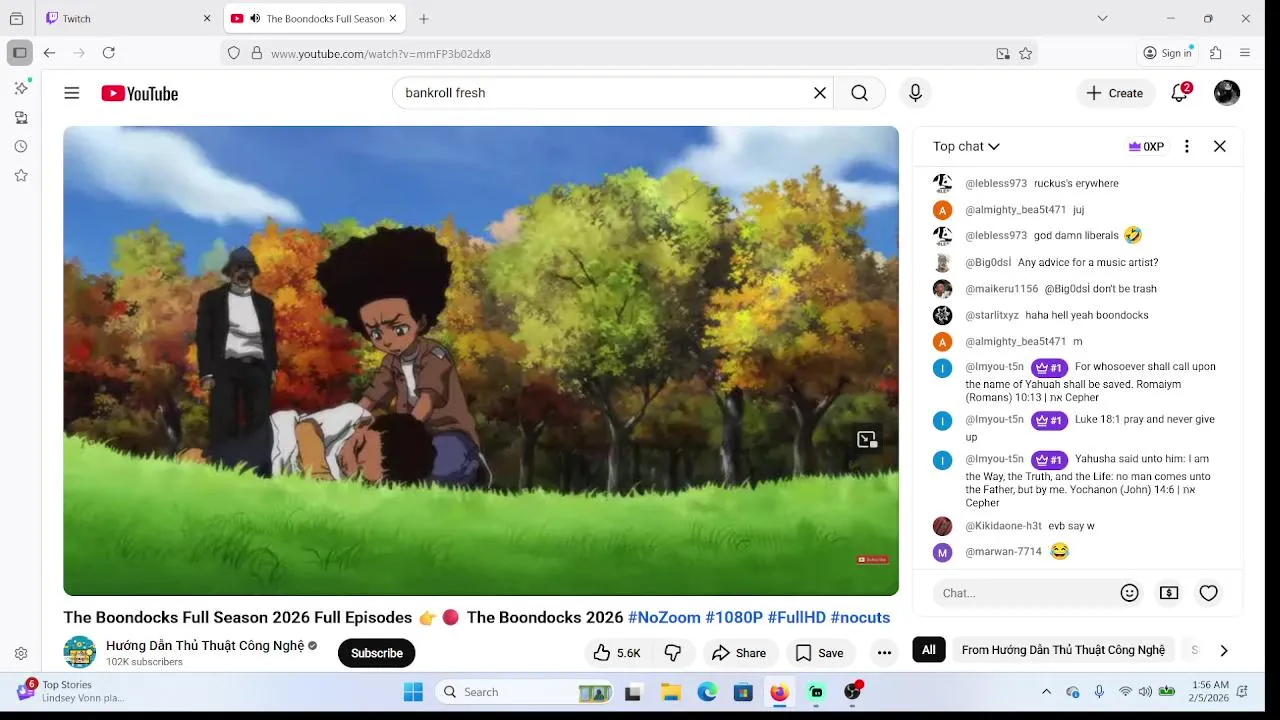Viewport: 1280px width, 720px height.
Task: Open the account avatar menu
Action: pos(1227,93)
